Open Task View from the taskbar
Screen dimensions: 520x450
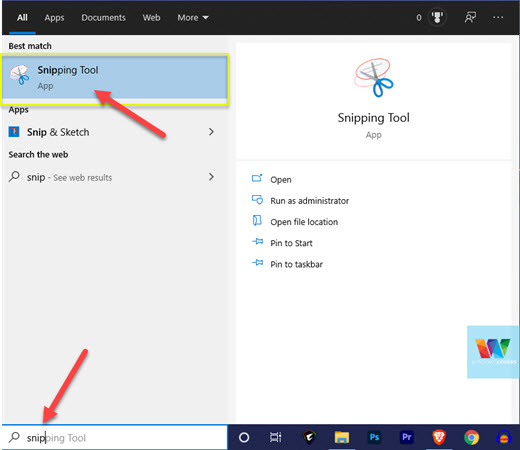pyautogui.click(x=276, y=437)
